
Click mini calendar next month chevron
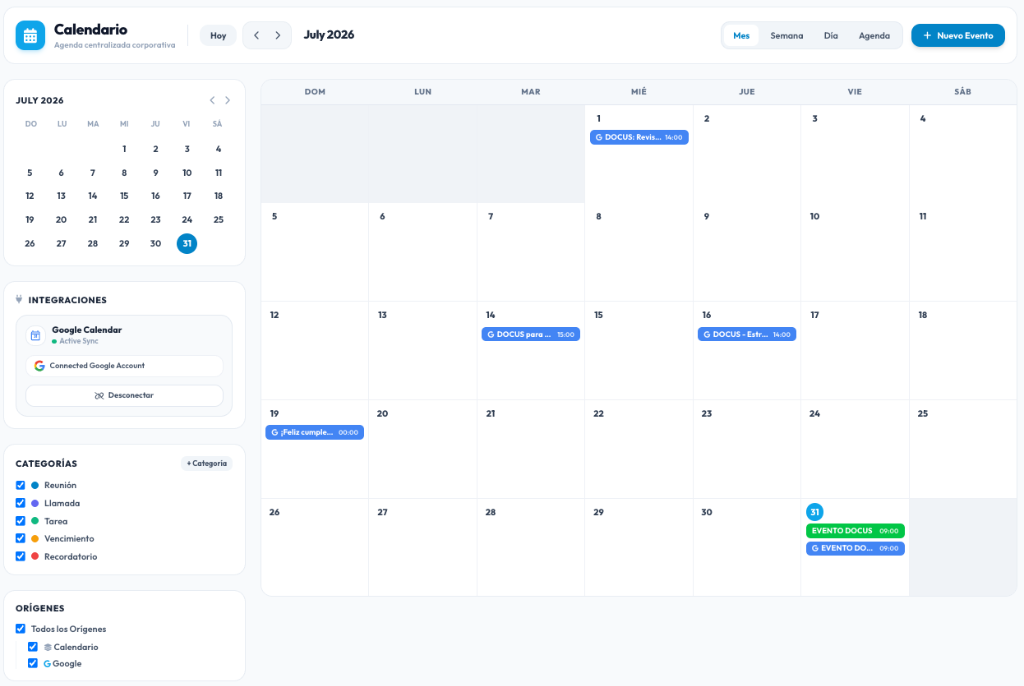pos(227,100)
